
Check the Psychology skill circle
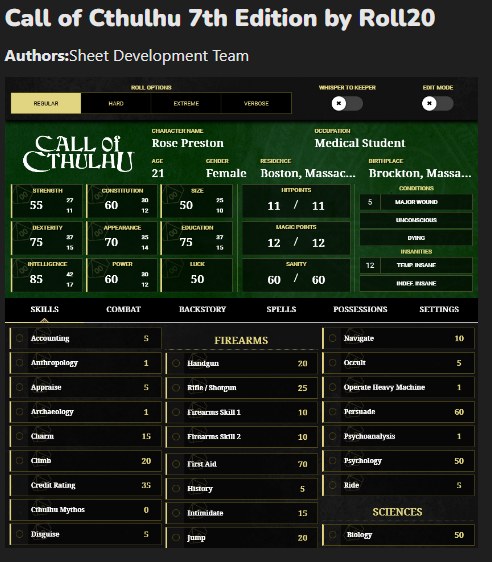pyautogui.click(x=333, y=461)
